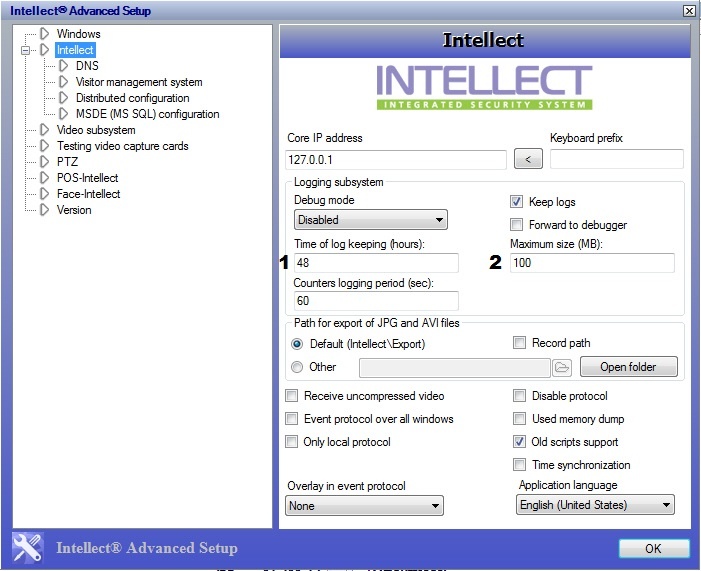Click the triangle icon next to Distributed configuration
The height and width of the screenshot is (571, 701).
tap(63, 98)
